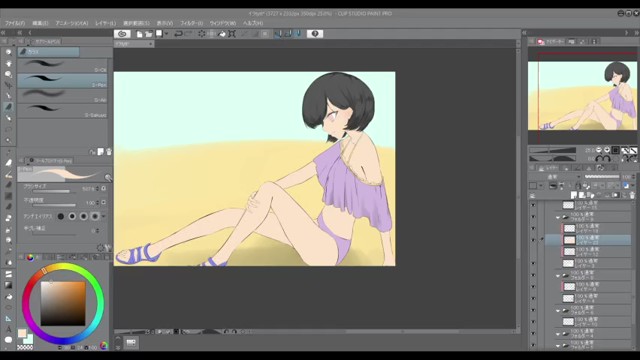This screenshot has width=640, height=360.
Task: Click the open file folder icon
Action: [x=149, y=34]
